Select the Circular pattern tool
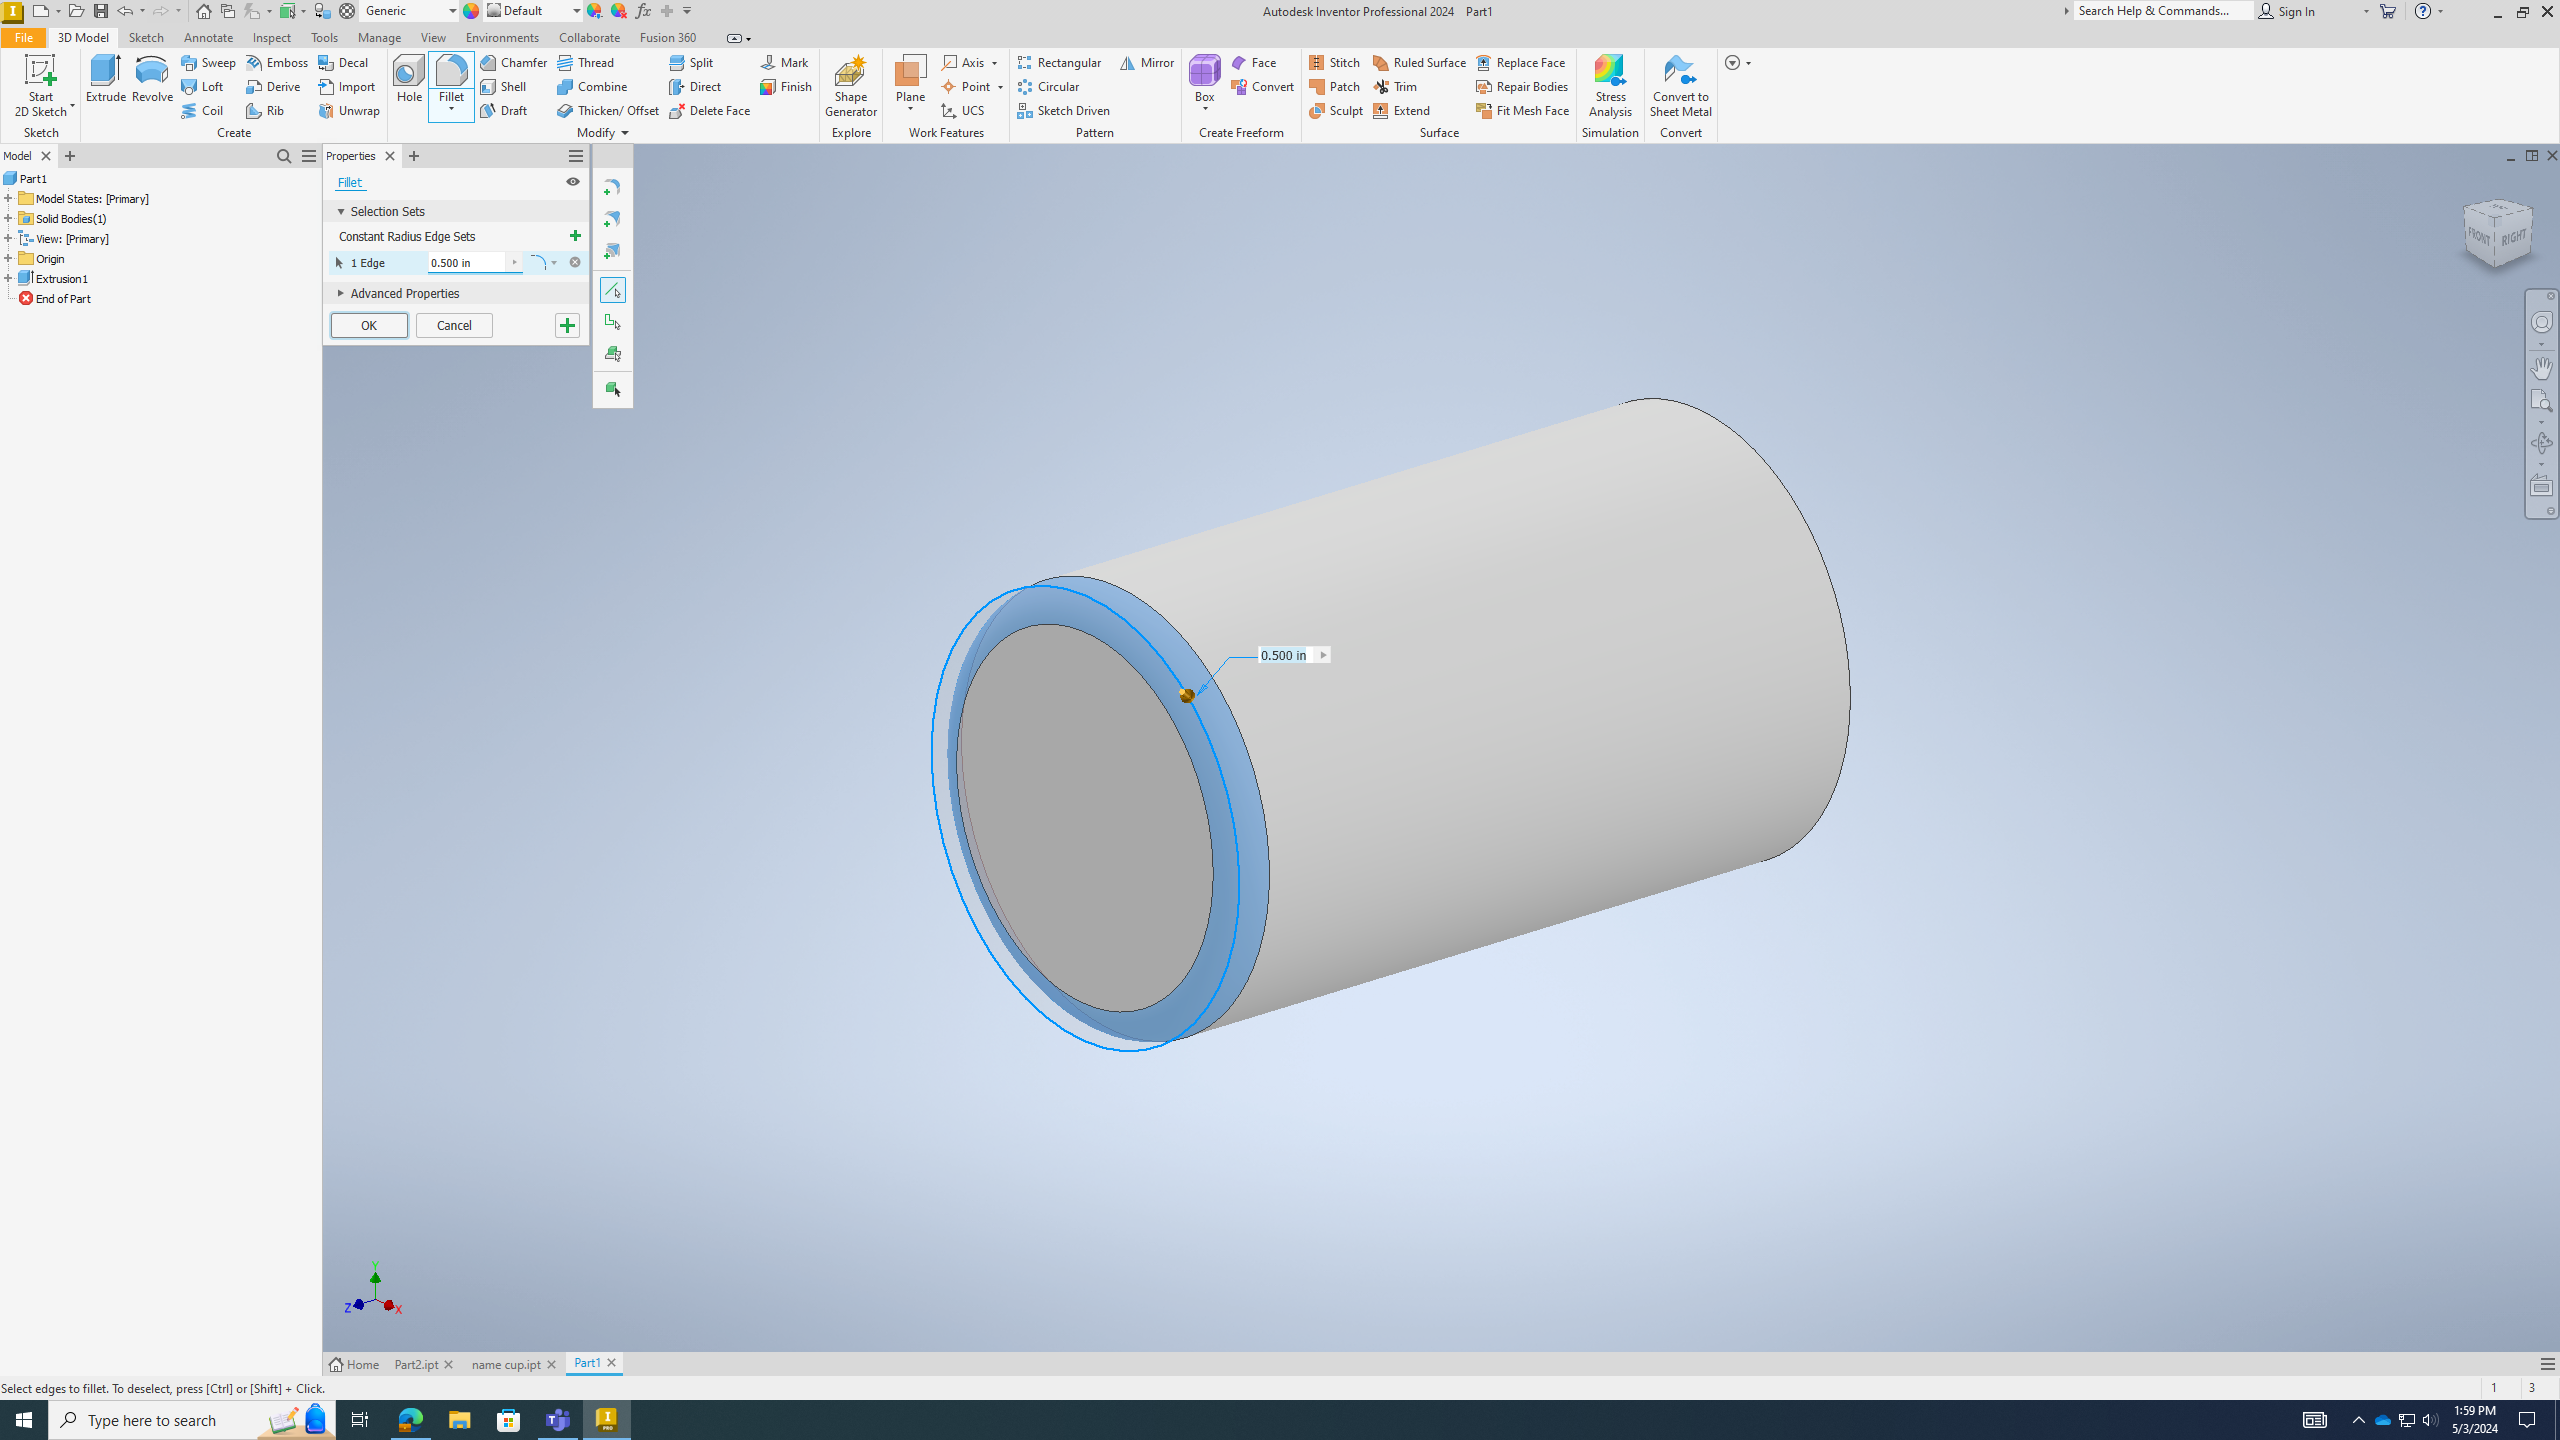Image resolution: width=2560 pixels, height=1440 pixels. pos(1048,86)
